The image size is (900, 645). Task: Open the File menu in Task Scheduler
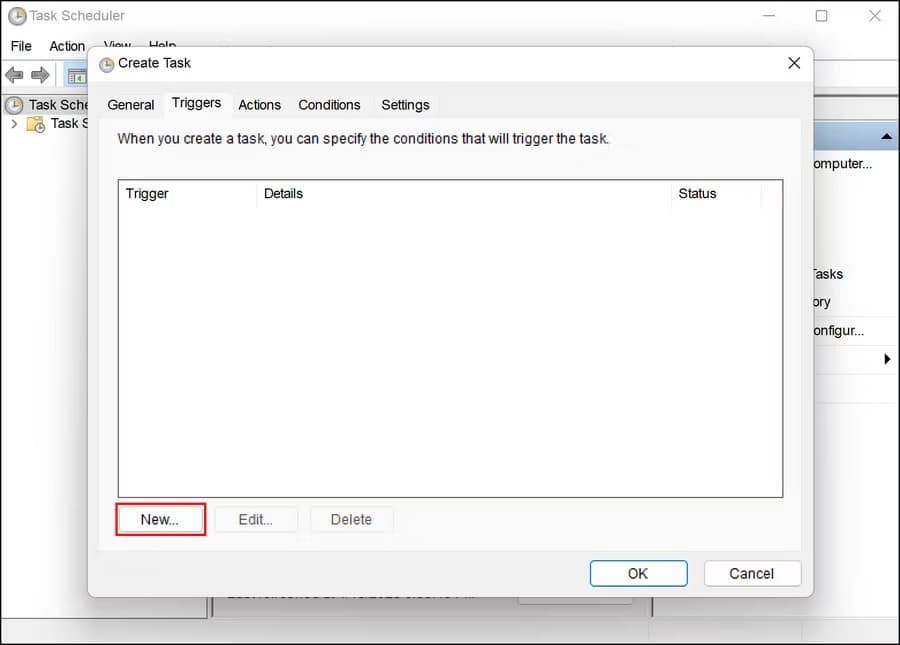21,46
